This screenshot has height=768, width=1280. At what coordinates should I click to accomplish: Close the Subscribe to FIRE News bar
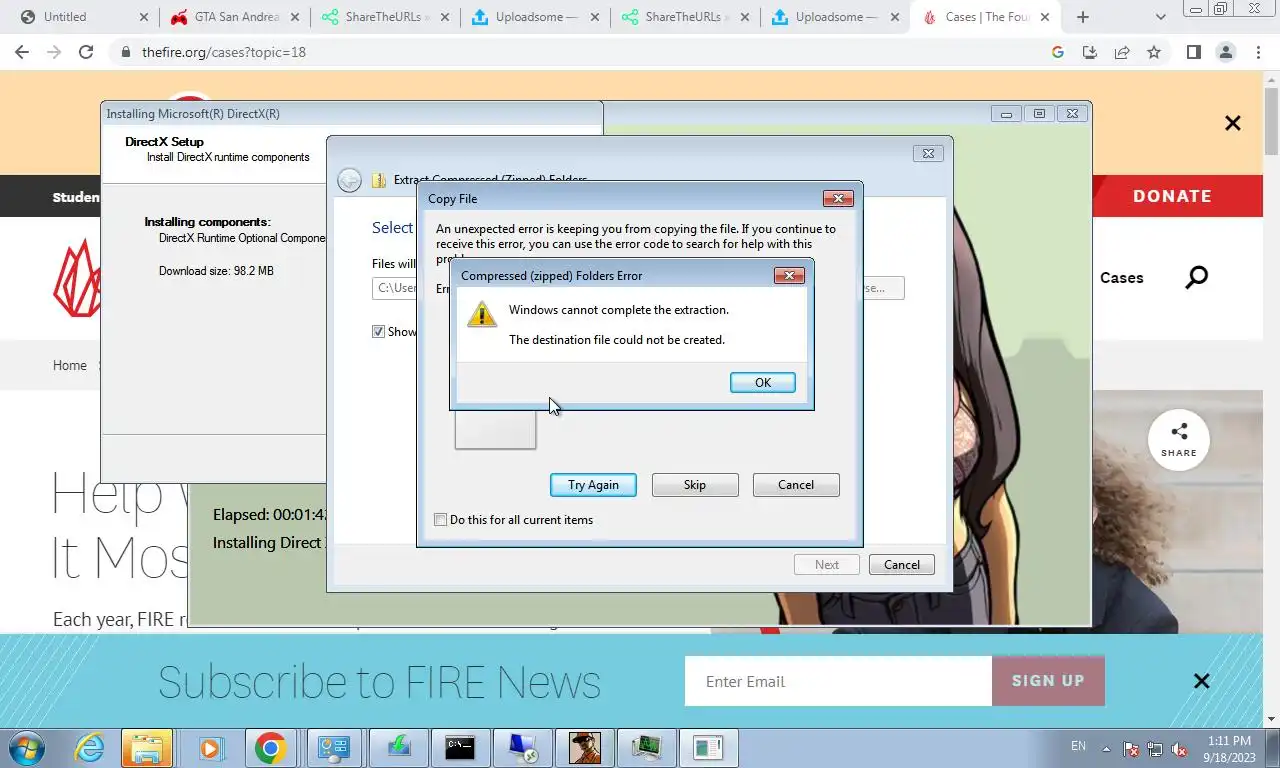click(x=1202, y=681)
